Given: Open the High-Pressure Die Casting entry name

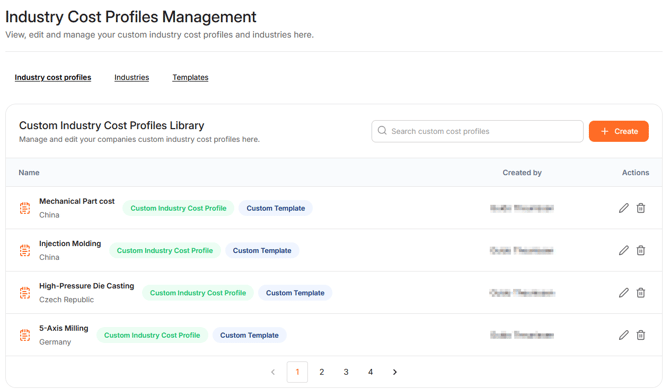Looking at the screenshot, I should pos(87,286).
